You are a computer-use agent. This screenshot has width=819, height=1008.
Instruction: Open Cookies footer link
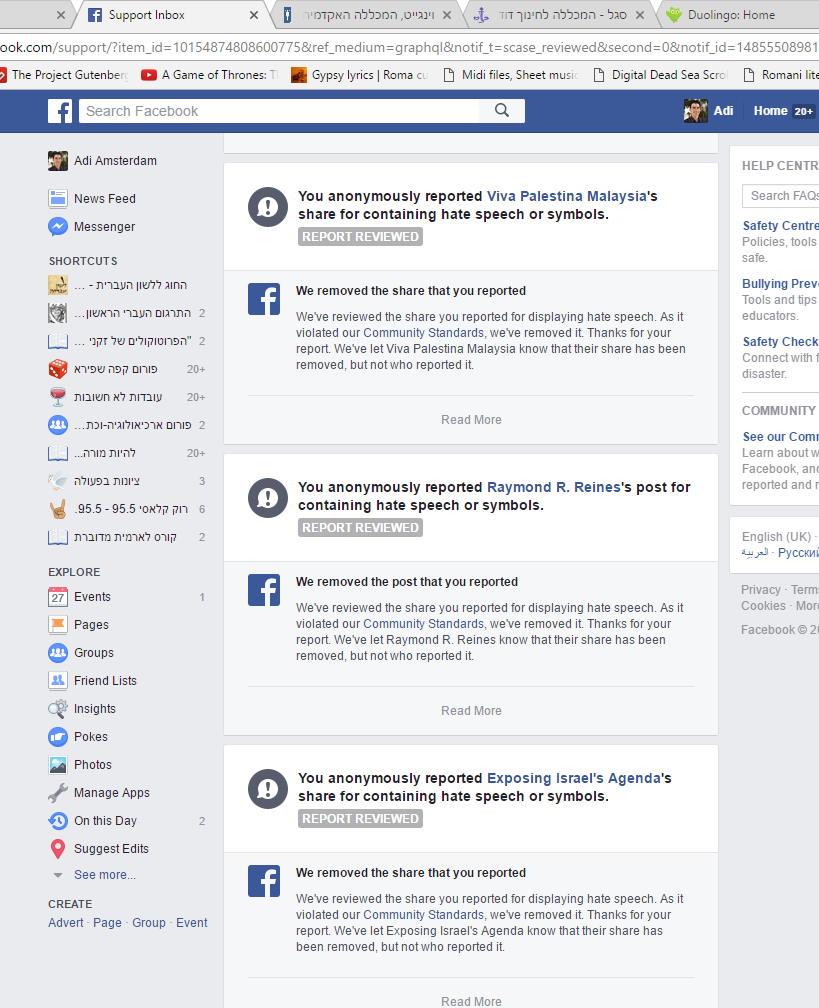763,606
